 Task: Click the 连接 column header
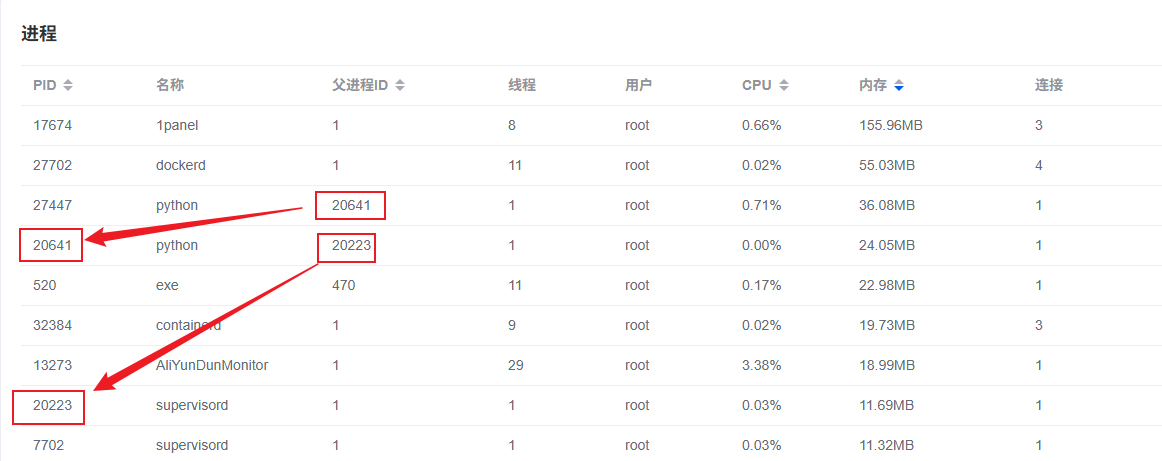[x=1048, y=86]
